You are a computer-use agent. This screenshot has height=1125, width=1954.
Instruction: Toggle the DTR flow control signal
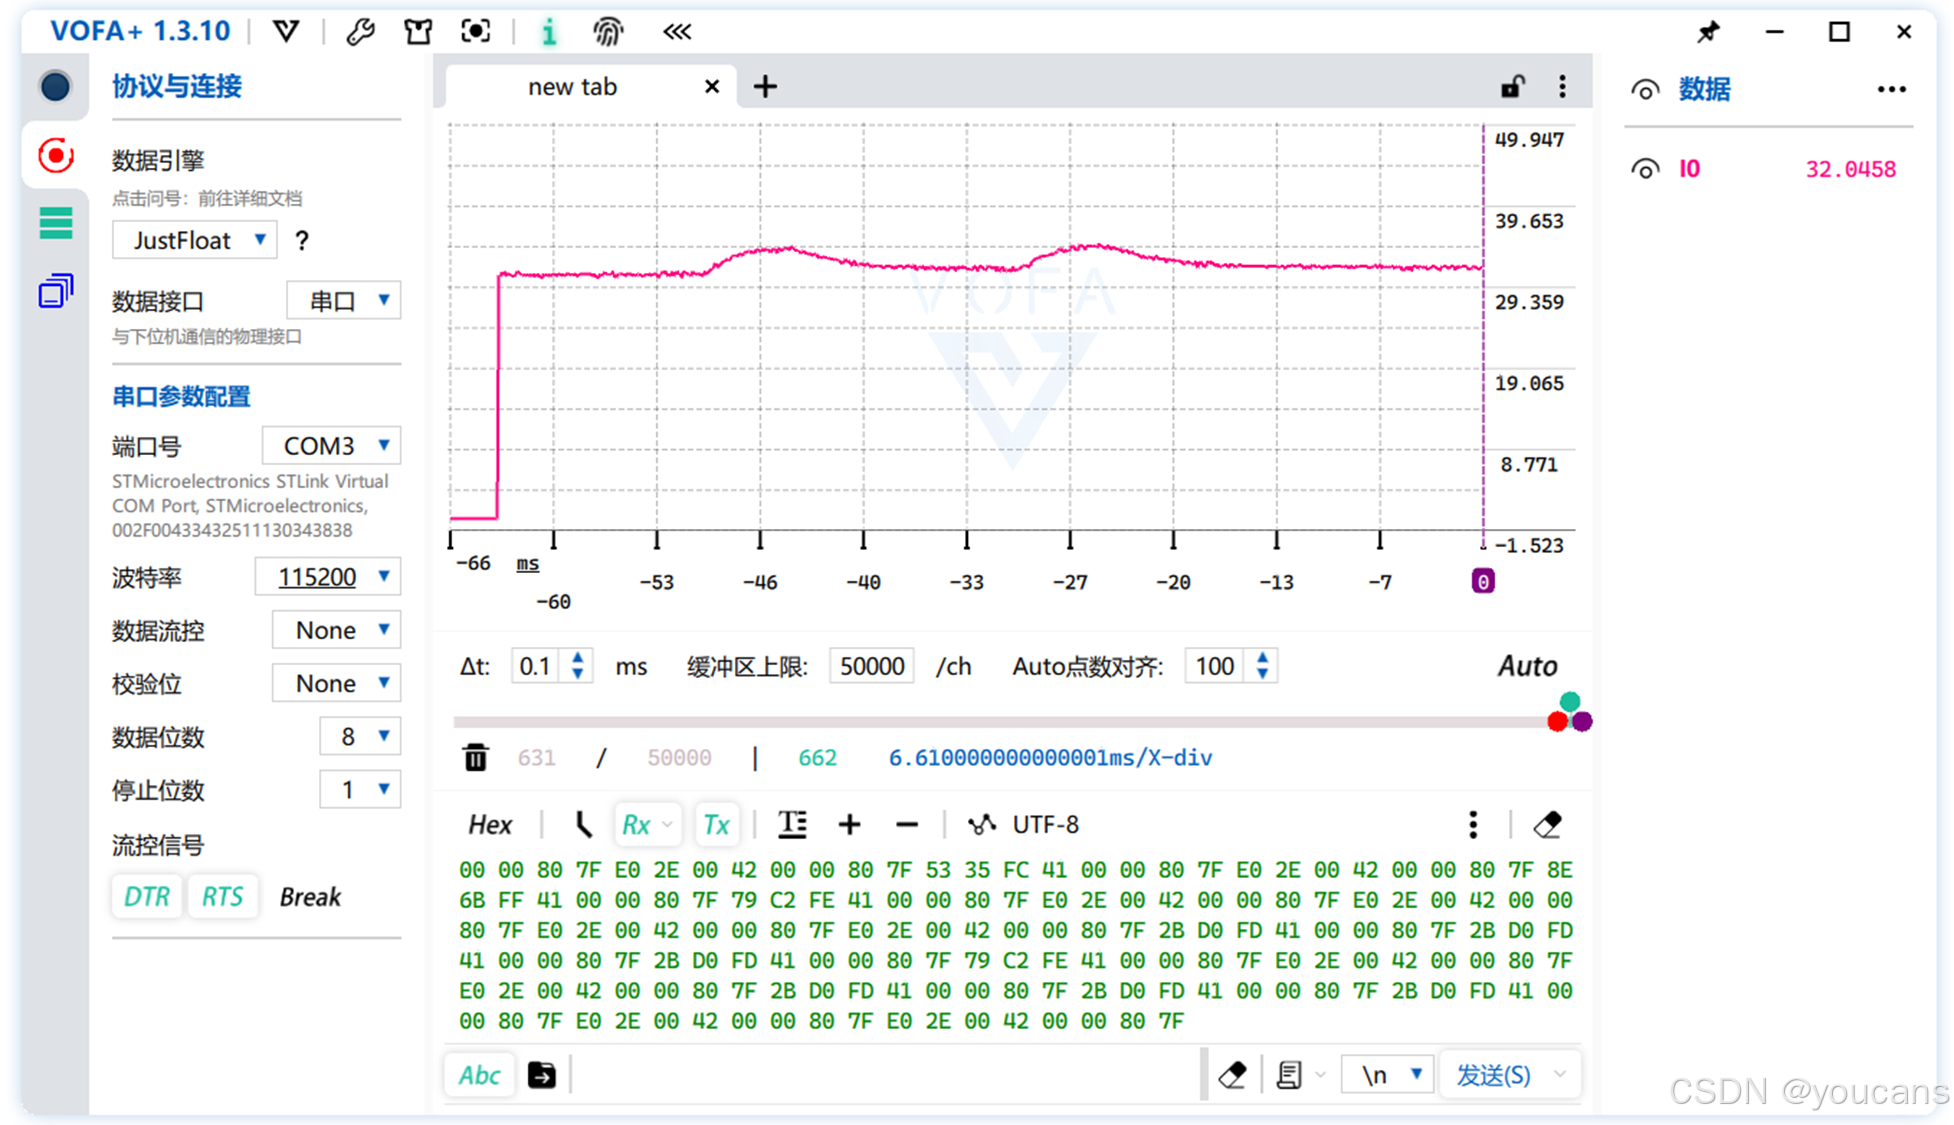pos(146,897)
